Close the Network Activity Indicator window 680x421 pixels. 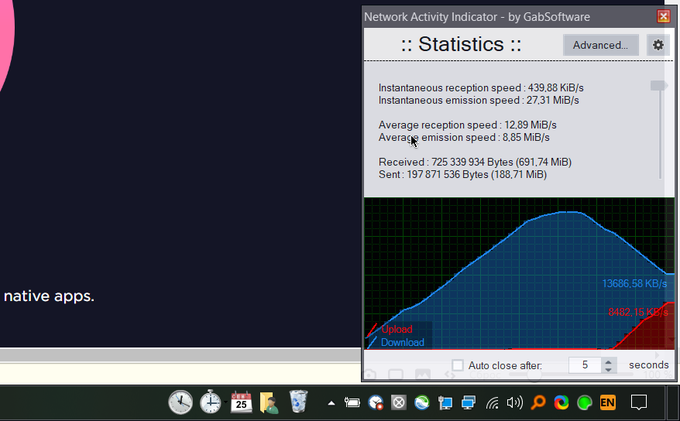(x=663, y=17)
